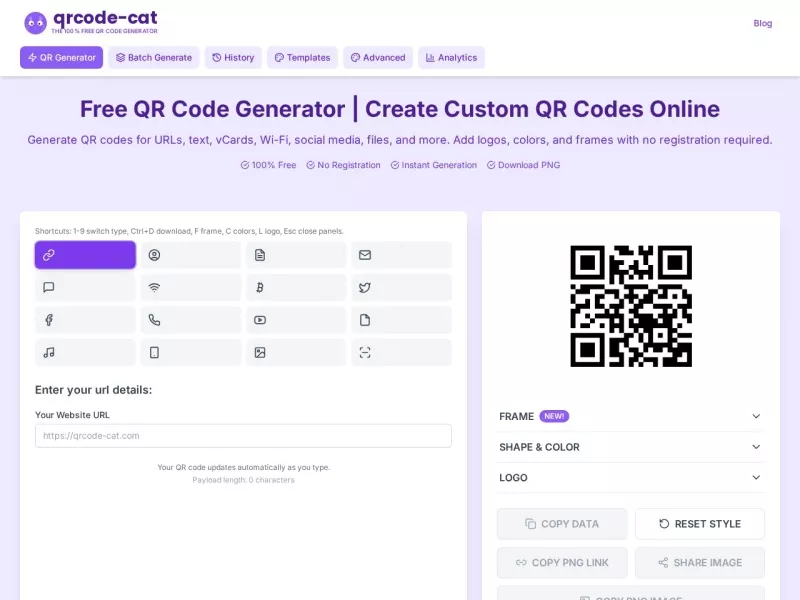Go to the Templates tab
Screen dimensions: 800x600
302,58
